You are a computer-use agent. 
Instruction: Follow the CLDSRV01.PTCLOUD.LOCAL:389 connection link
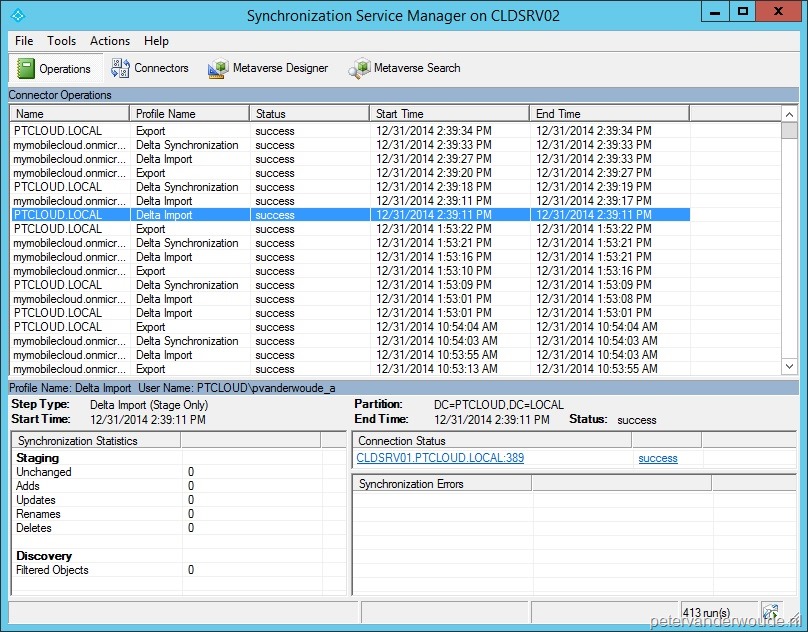pos(440,458)
